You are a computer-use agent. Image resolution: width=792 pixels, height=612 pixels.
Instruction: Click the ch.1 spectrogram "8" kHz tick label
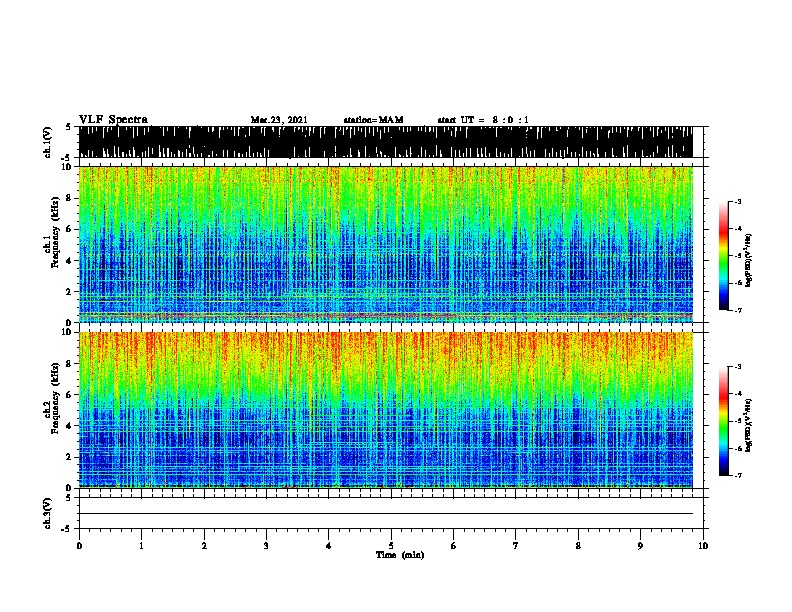tap(70, 198)
